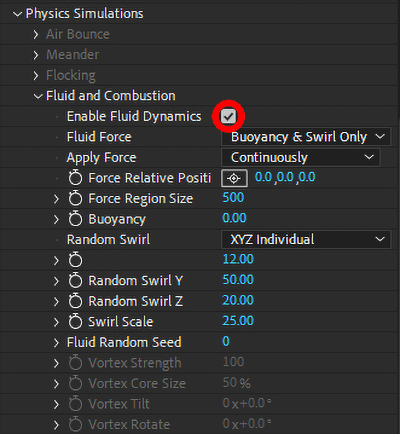This screenshot has width=400, height=434.
Task: Expand the Fluid Random Seed property
Action: click(56, 342)
